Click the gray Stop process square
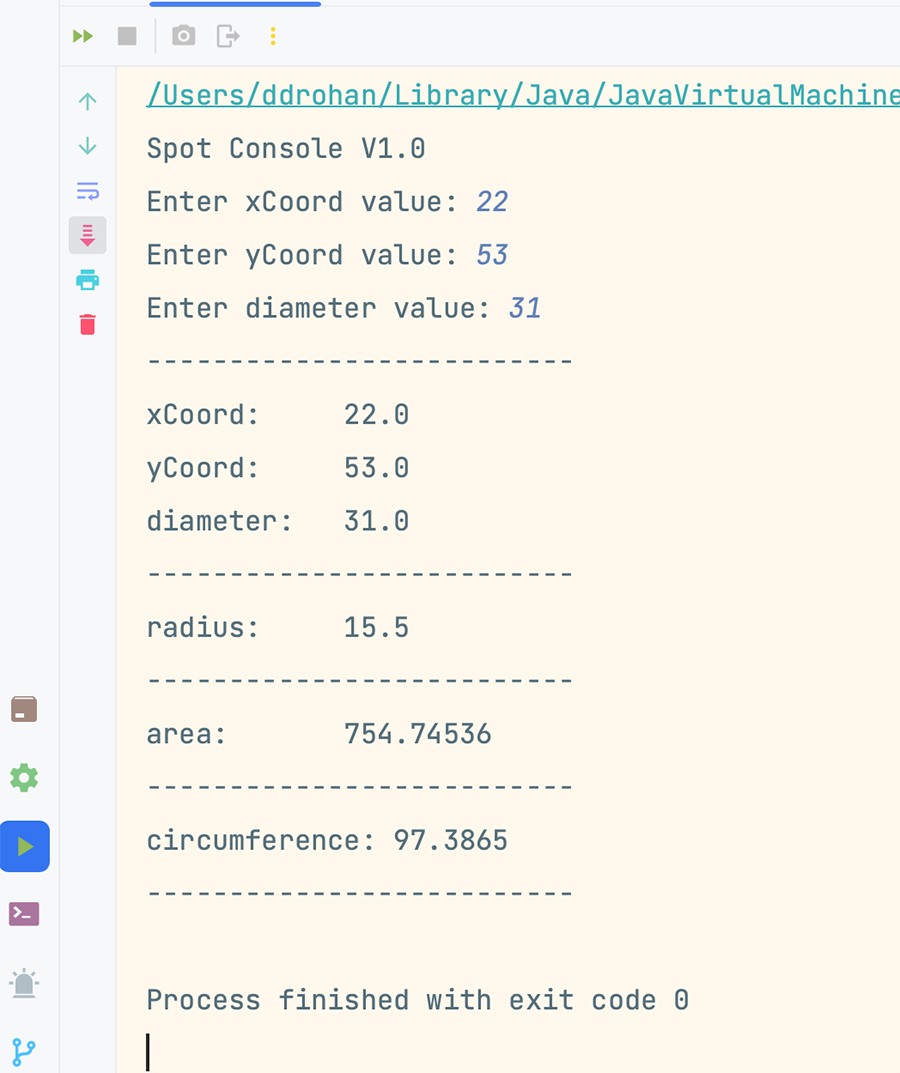The height and width of the screenshot is (1073, 900). coord(127,37)
